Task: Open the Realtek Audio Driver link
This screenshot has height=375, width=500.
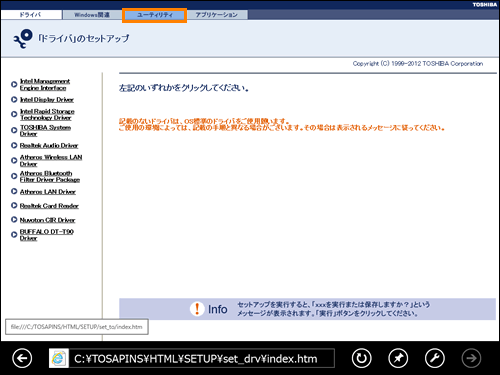Action: pyautogui.click(x=49, y=146)
